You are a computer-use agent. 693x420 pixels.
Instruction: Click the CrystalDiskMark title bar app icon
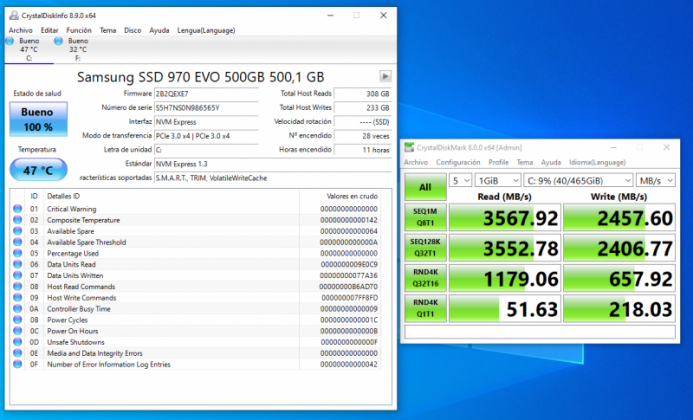coord(409,147)
